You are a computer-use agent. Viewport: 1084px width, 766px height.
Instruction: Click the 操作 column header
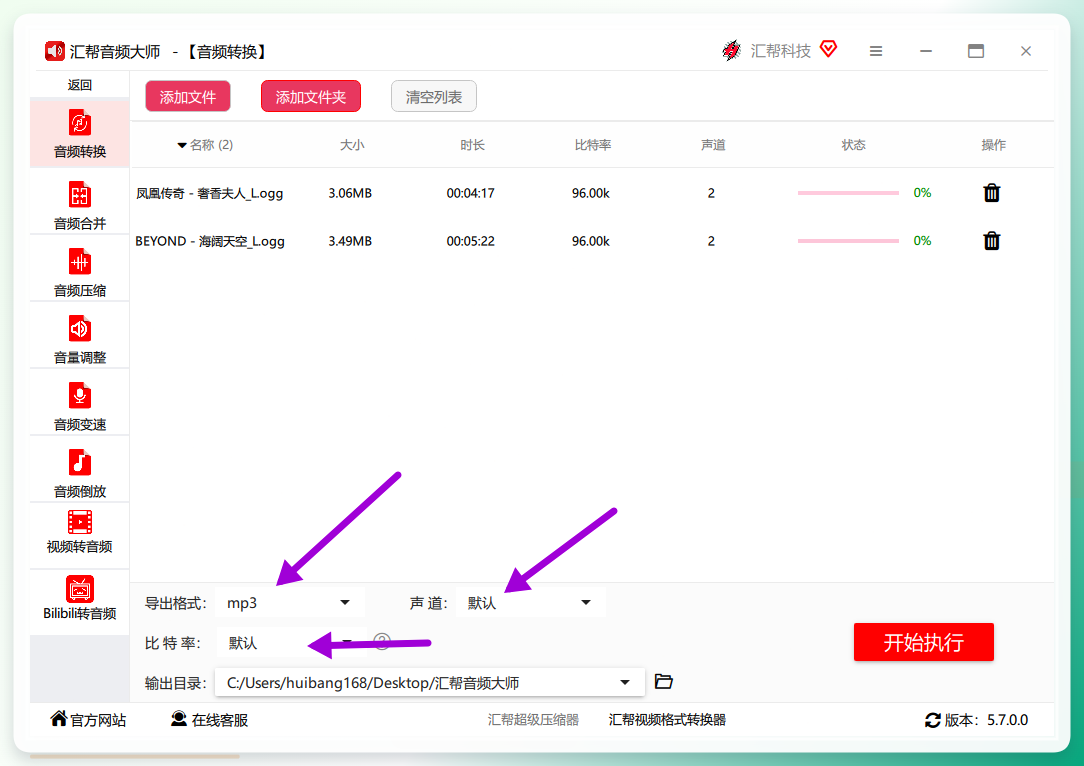[993, 145]
